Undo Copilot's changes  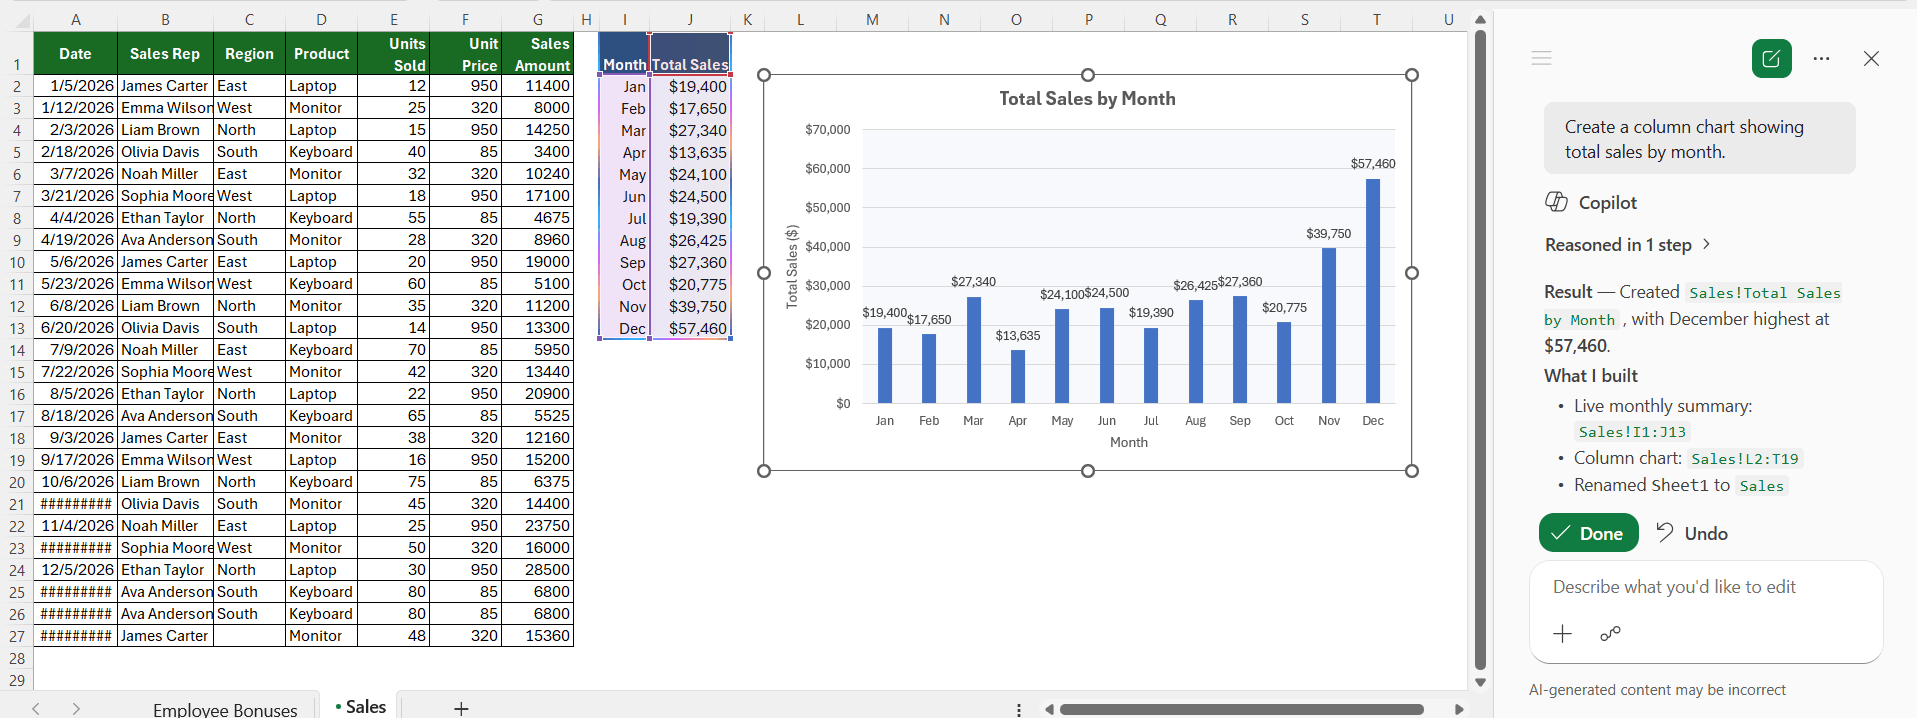pyautogui.click(x=1691, y=533)
